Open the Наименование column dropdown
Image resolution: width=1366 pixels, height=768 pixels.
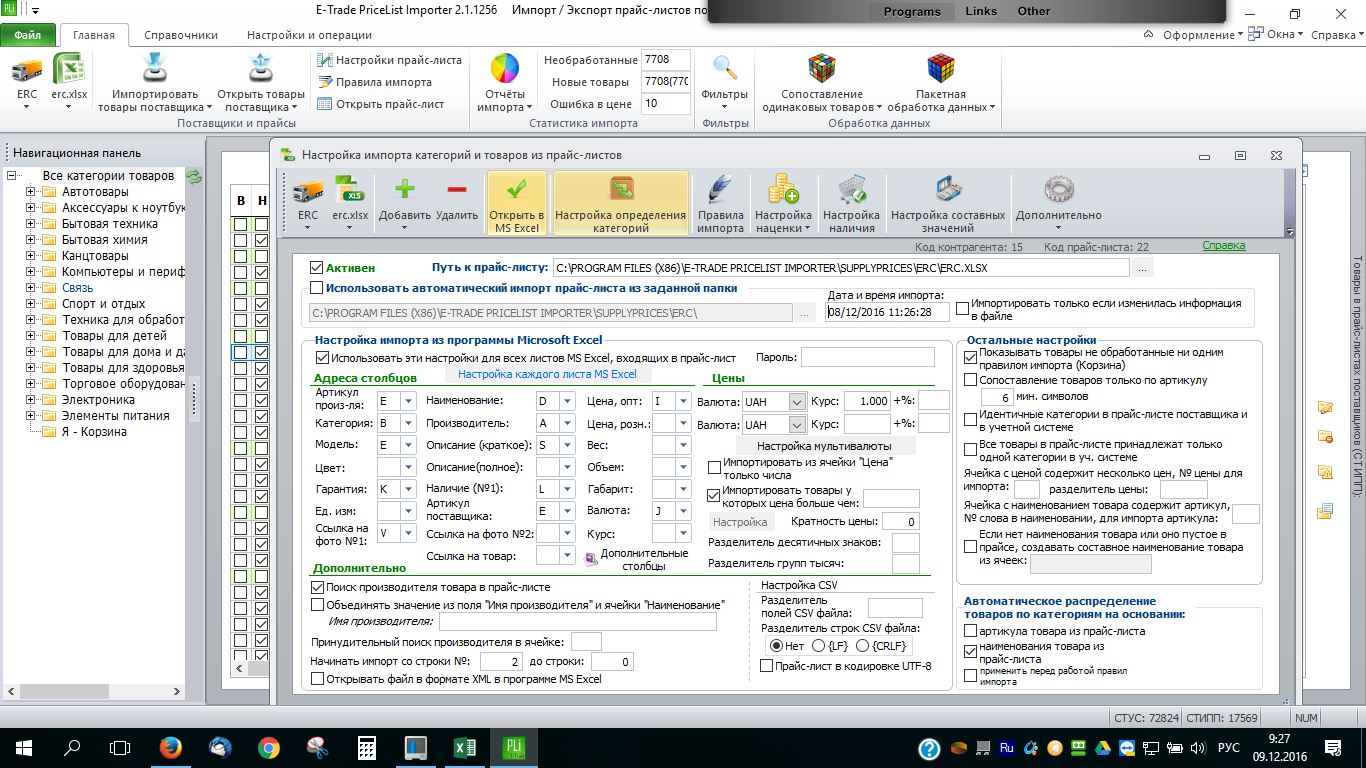(567, 401)
